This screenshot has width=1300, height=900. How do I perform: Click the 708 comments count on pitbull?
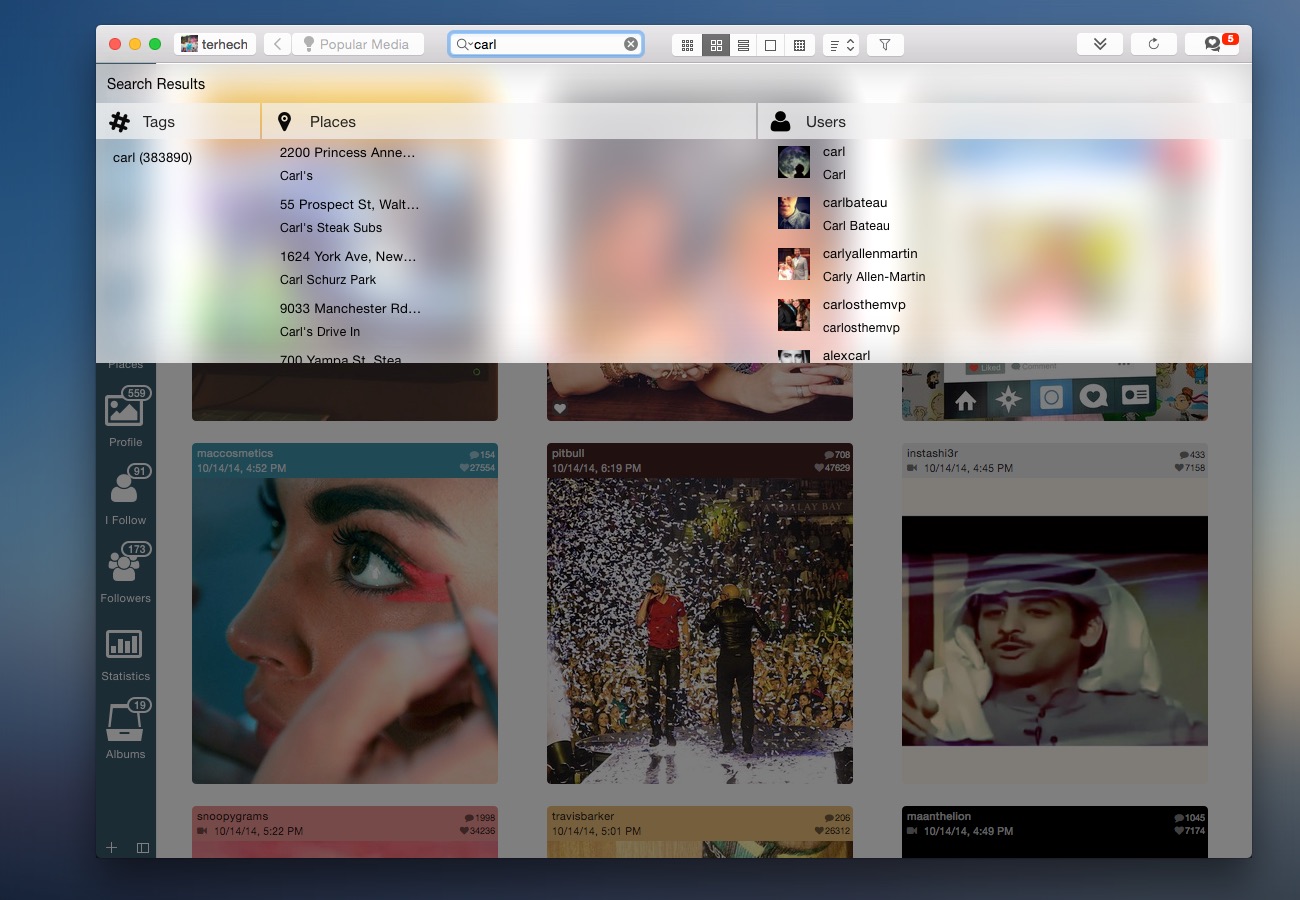click(x=838, y=455)
